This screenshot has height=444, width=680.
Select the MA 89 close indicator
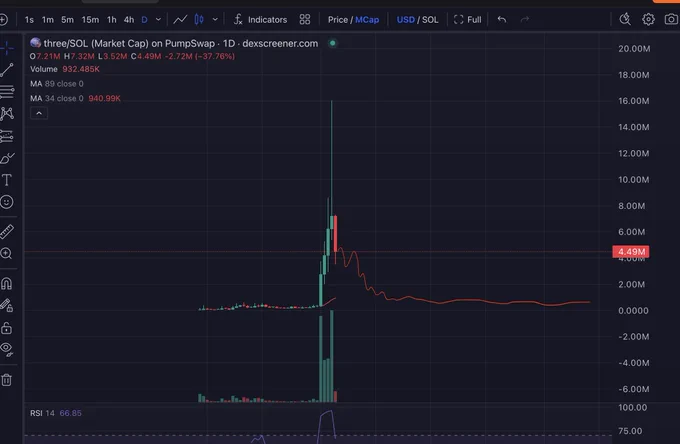[57, 84]
